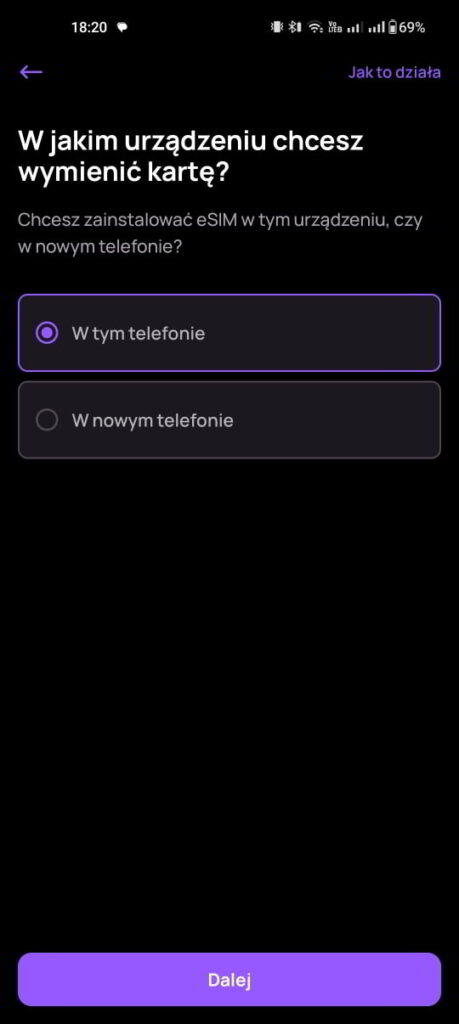
Task: Tap the second signal strength icon
Action: [x=376, y=27]
